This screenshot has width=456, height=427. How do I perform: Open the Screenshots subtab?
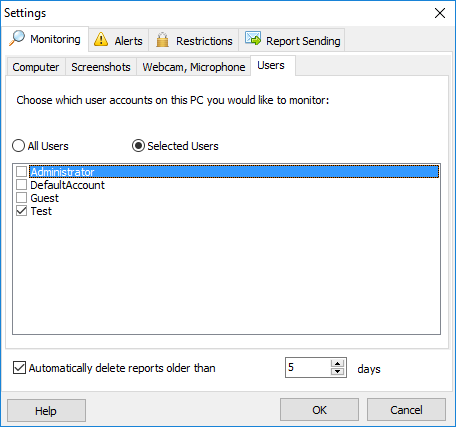pyautogui.click(x=101, y=67)
